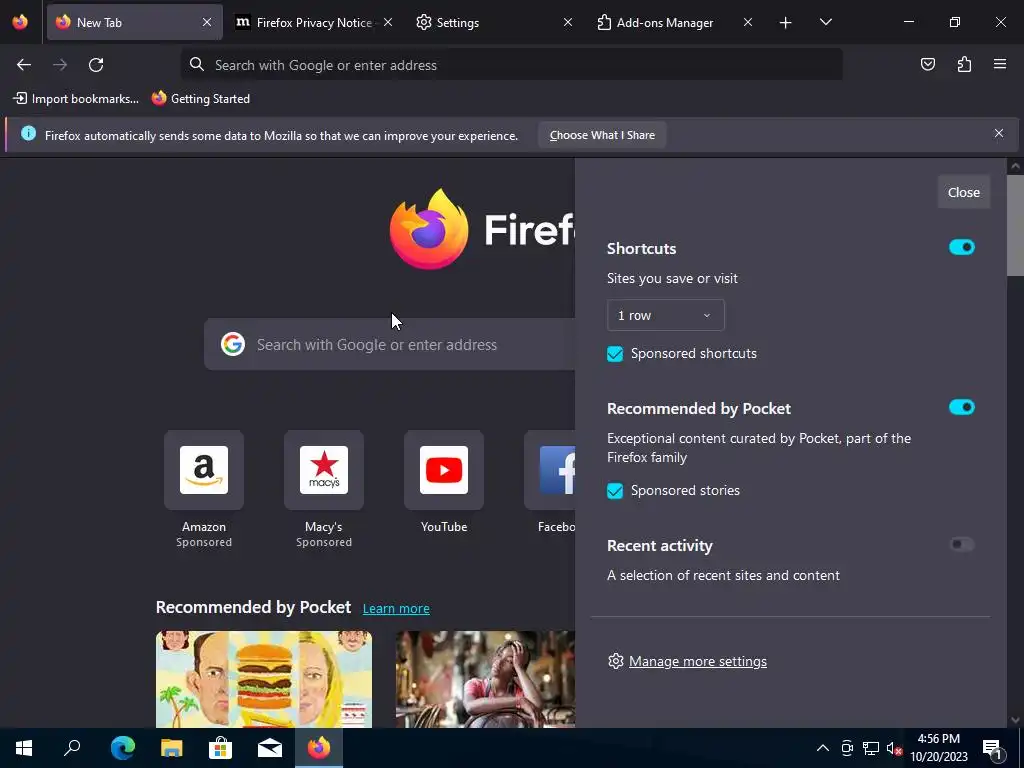This screenshot has height=768, width=1024.
Task: Open the notification center icon
Action: [x=993, y=748]
